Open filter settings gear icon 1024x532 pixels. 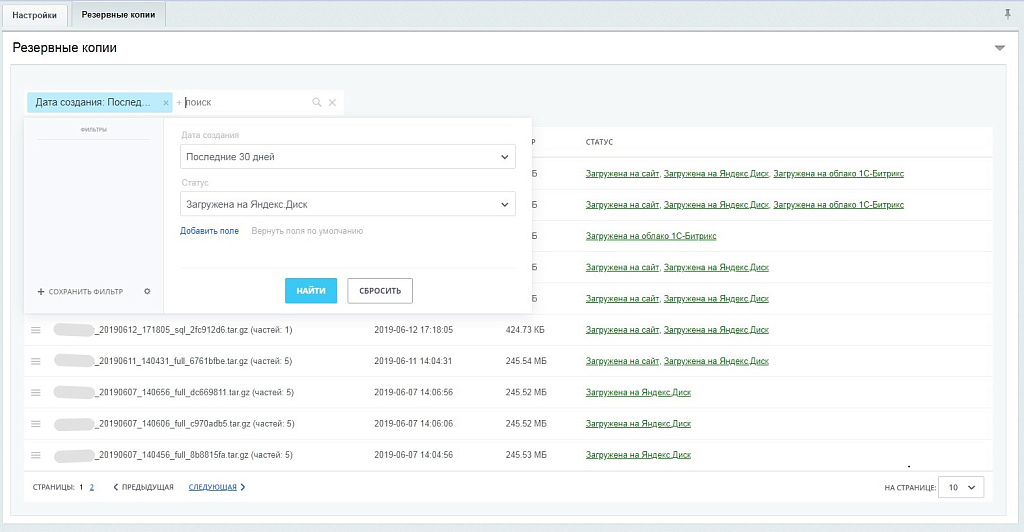pos(147,291)
